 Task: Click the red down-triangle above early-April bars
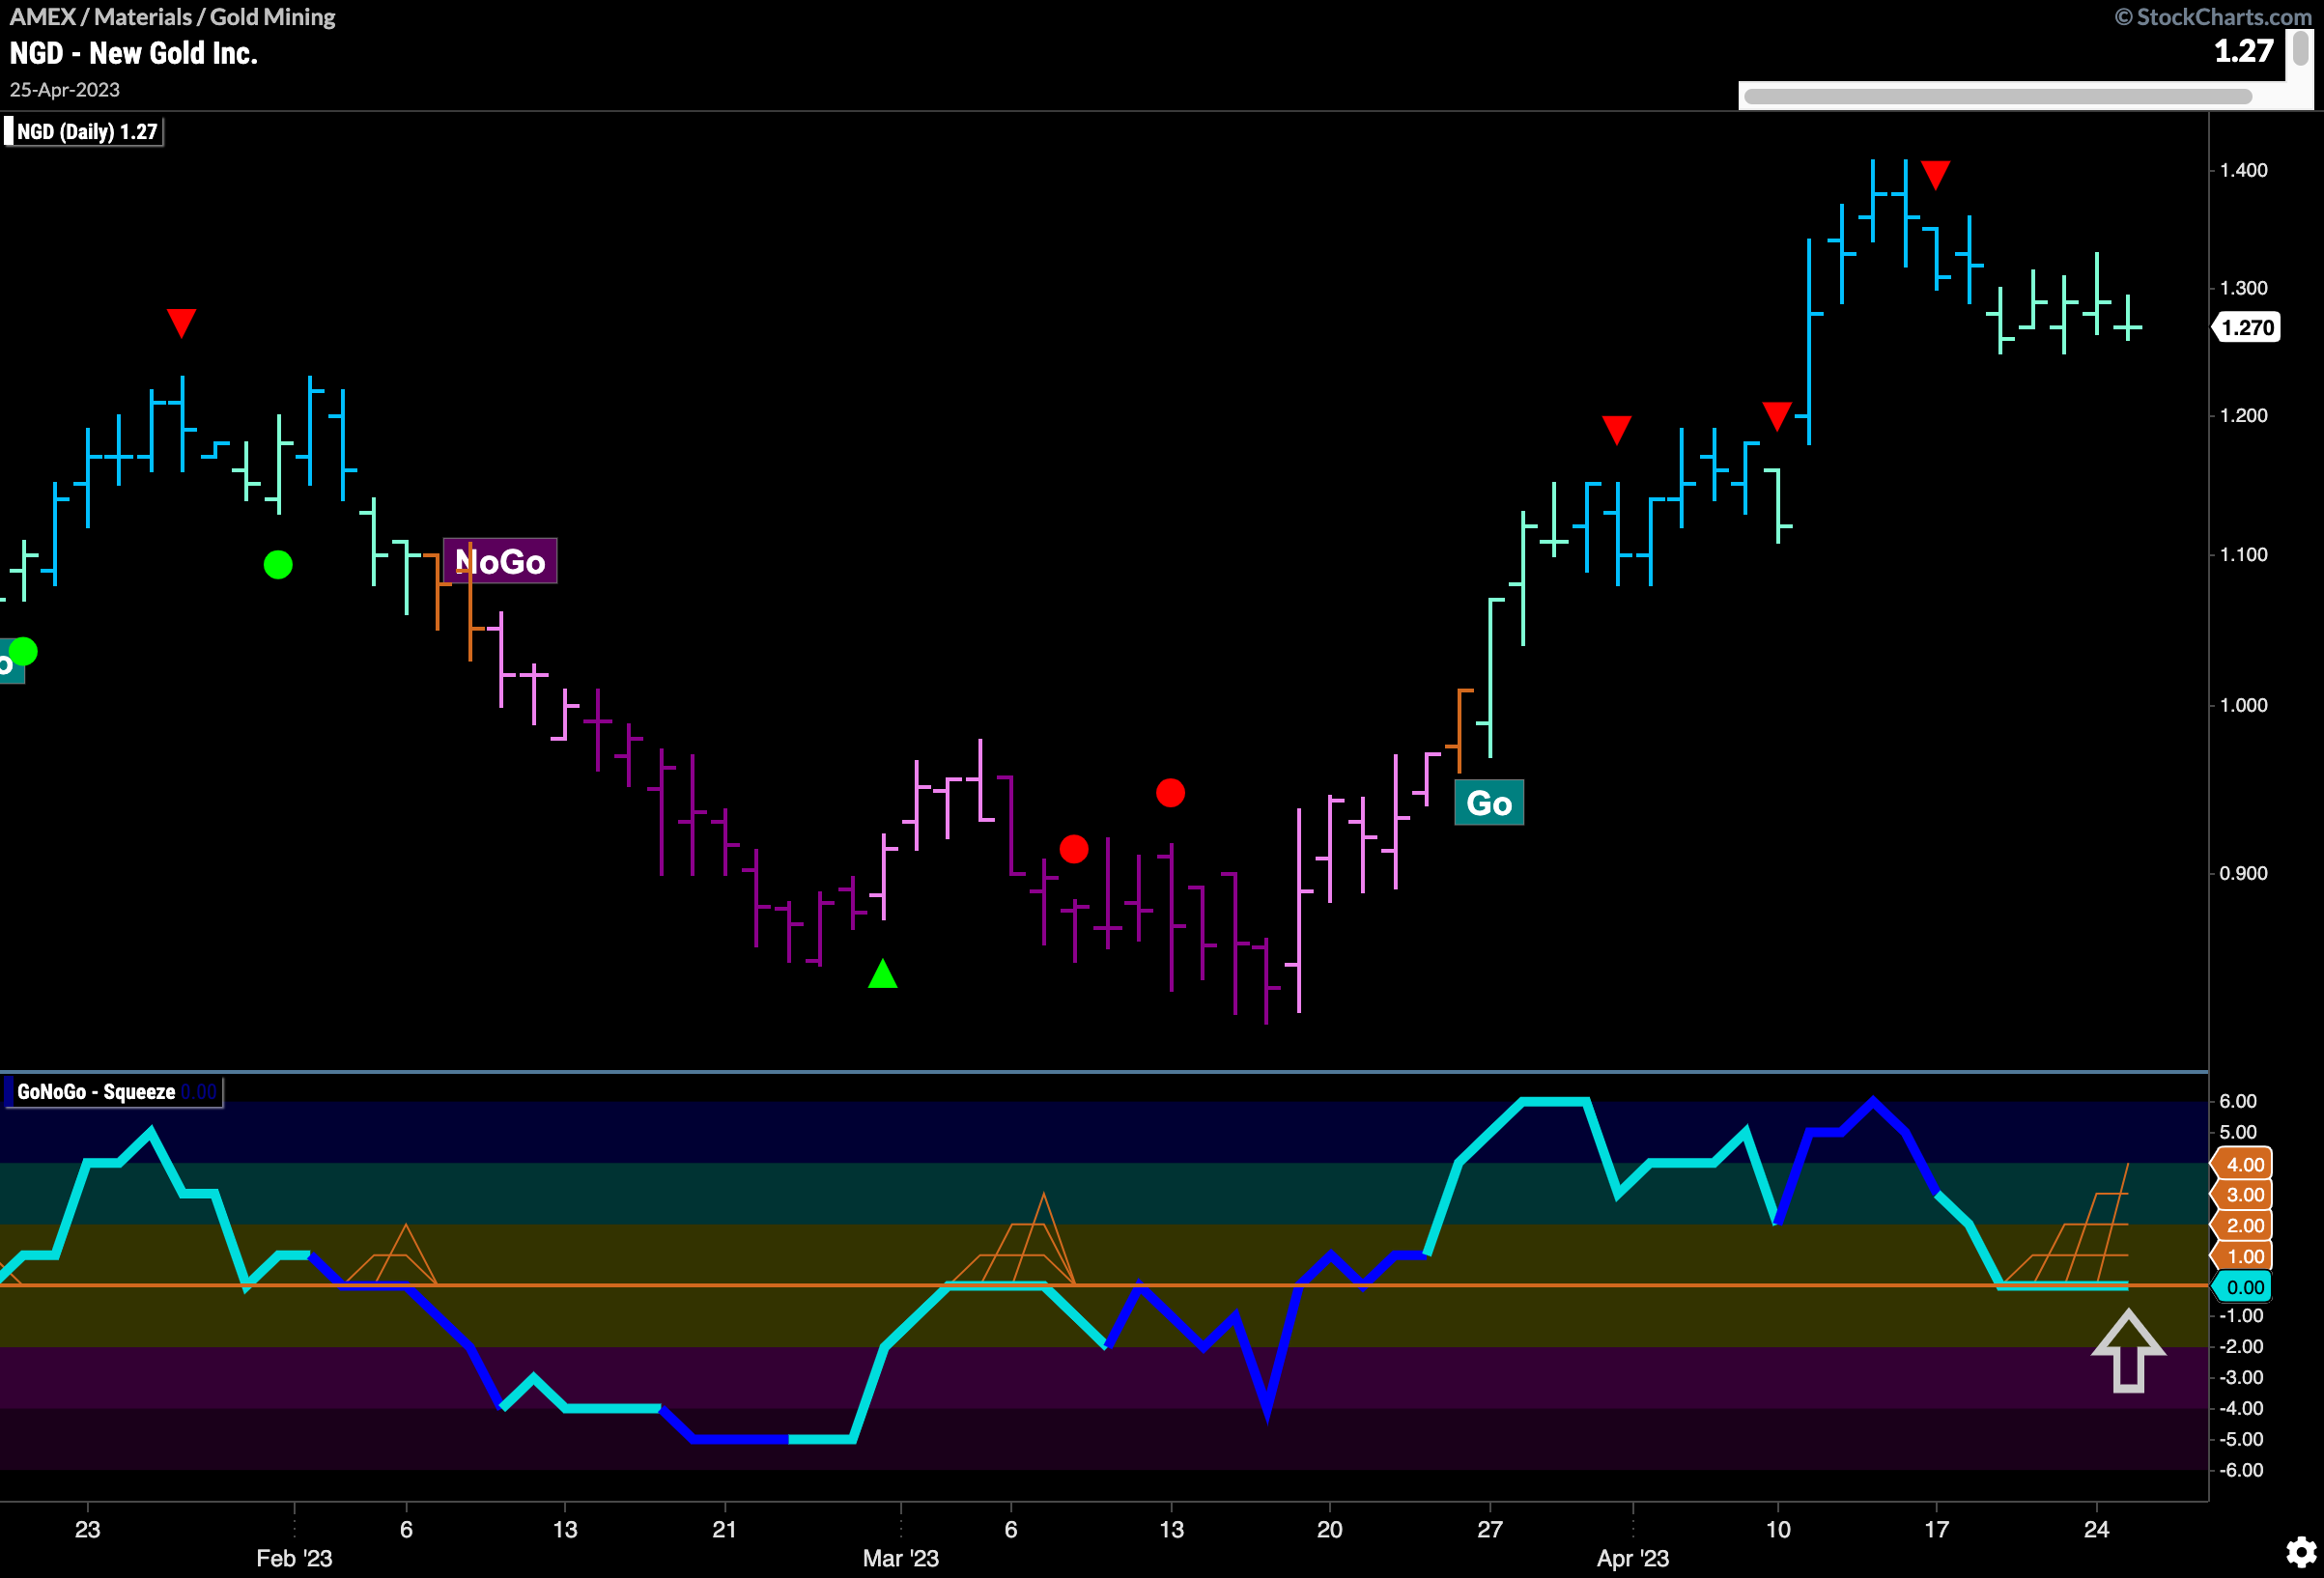coord(1617,430)
